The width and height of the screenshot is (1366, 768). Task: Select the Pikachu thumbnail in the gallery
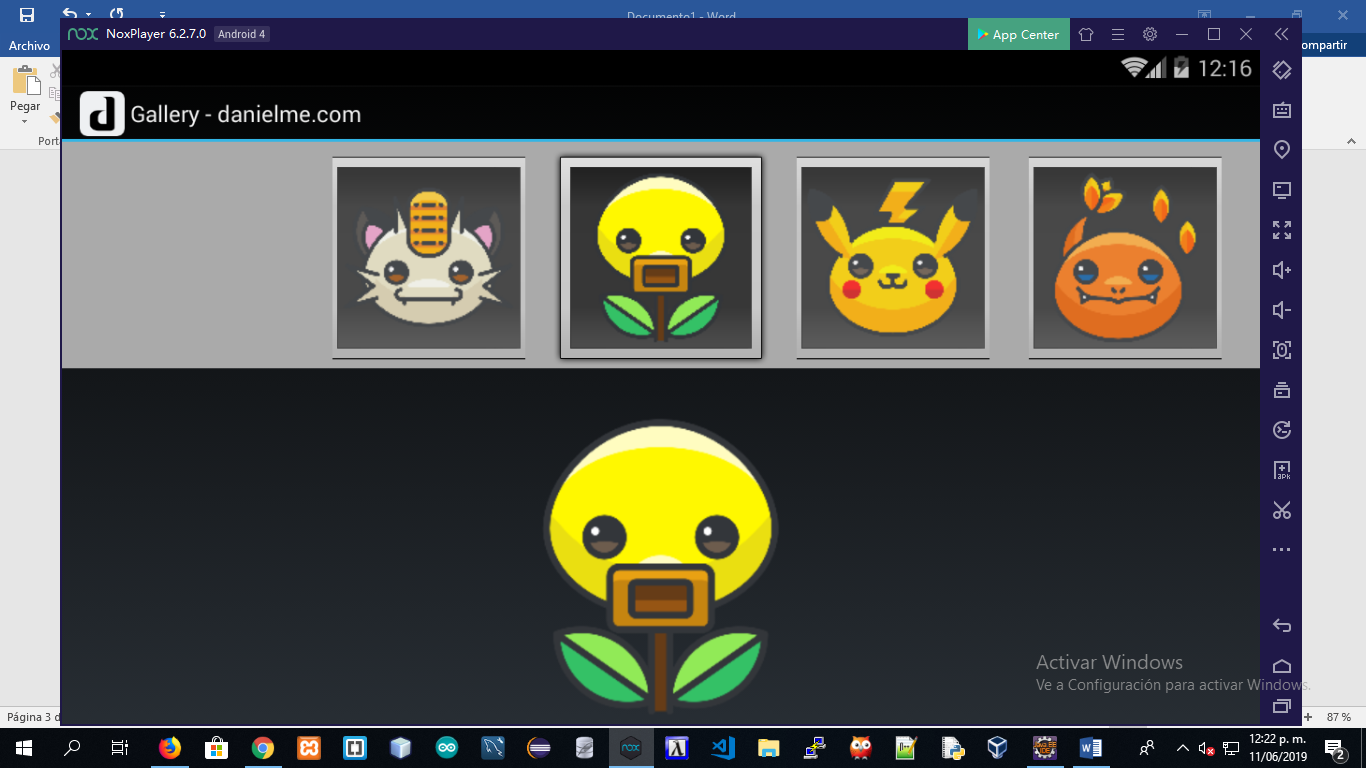click(893, 258)
